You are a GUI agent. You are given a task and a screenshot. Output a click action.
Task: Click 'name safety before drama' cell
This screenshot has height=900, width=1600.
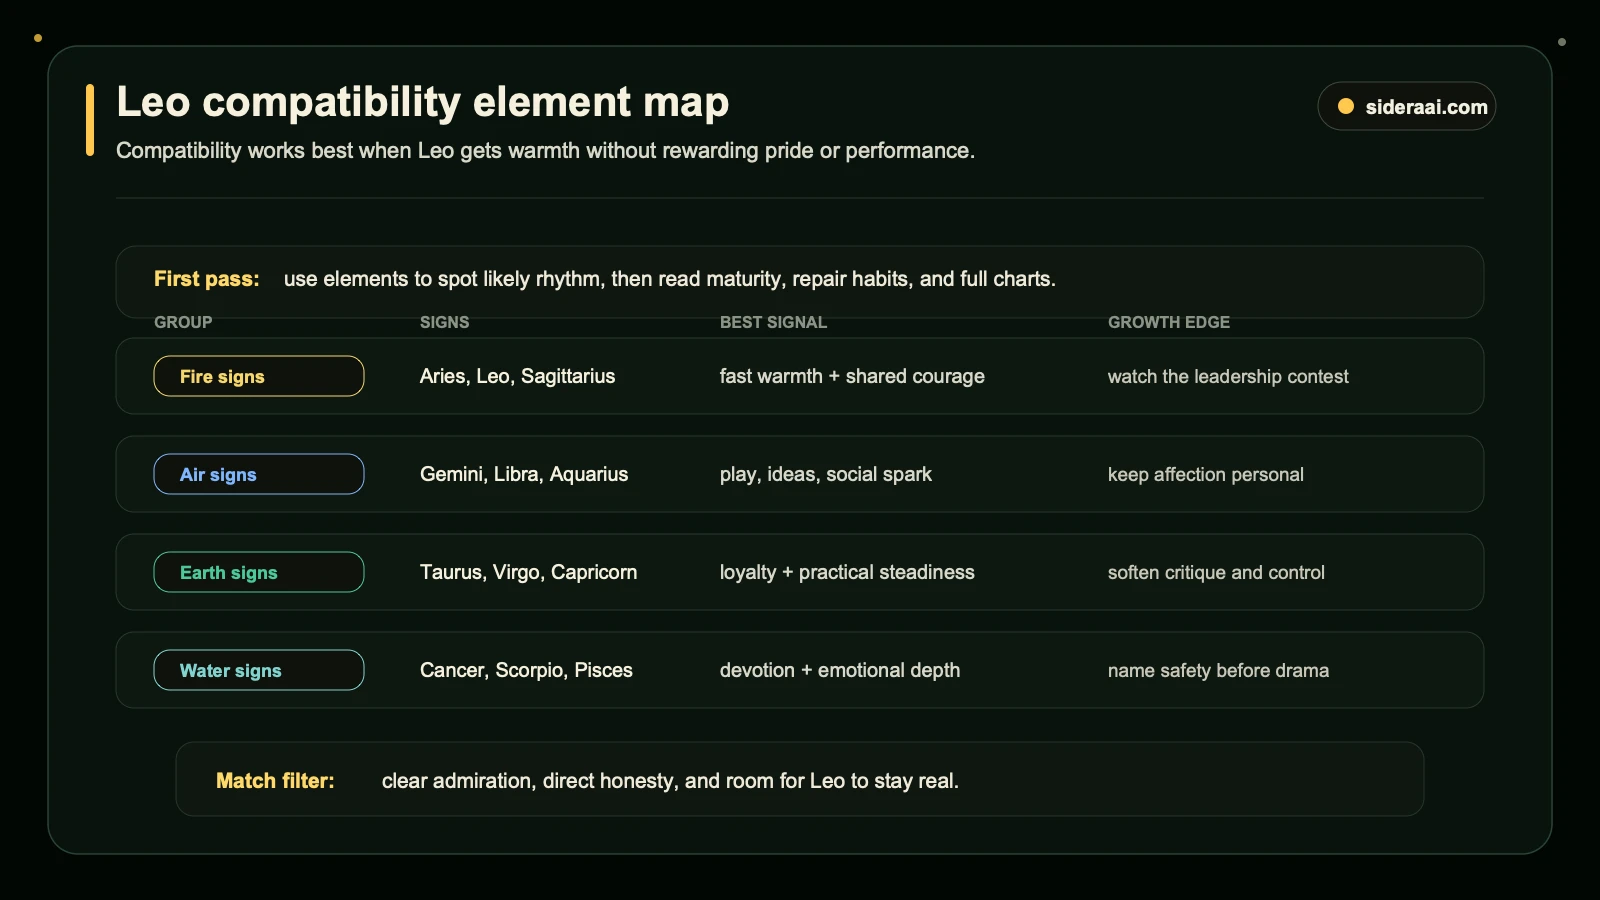click(1218, 670)
